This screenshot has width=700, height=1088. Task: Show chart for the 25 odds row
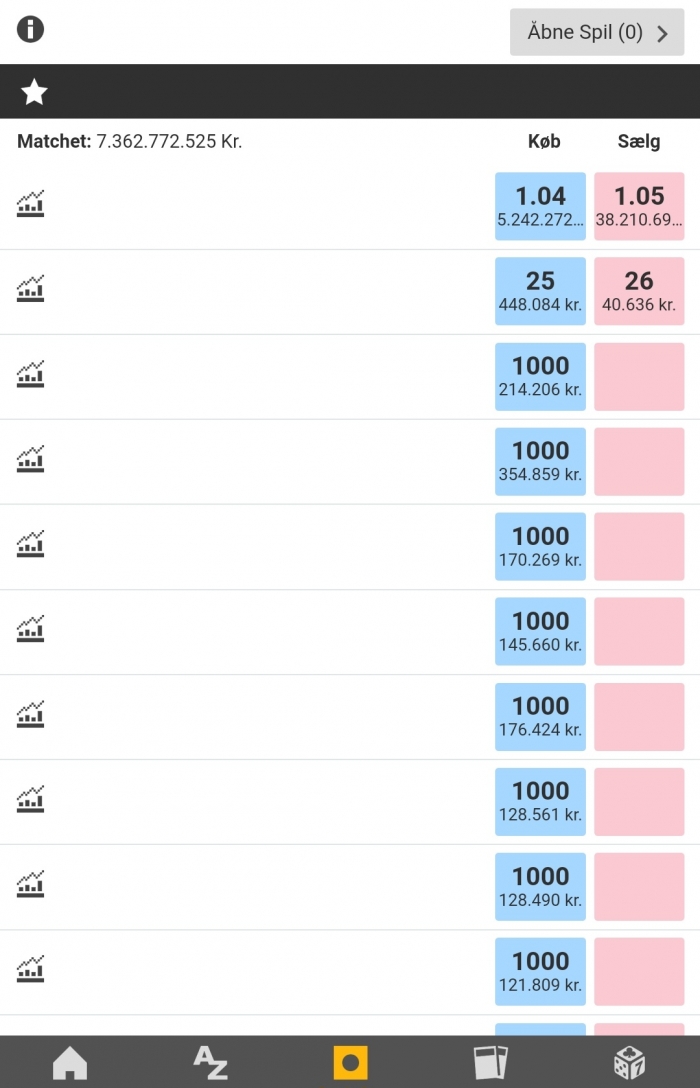click(31, 289)
